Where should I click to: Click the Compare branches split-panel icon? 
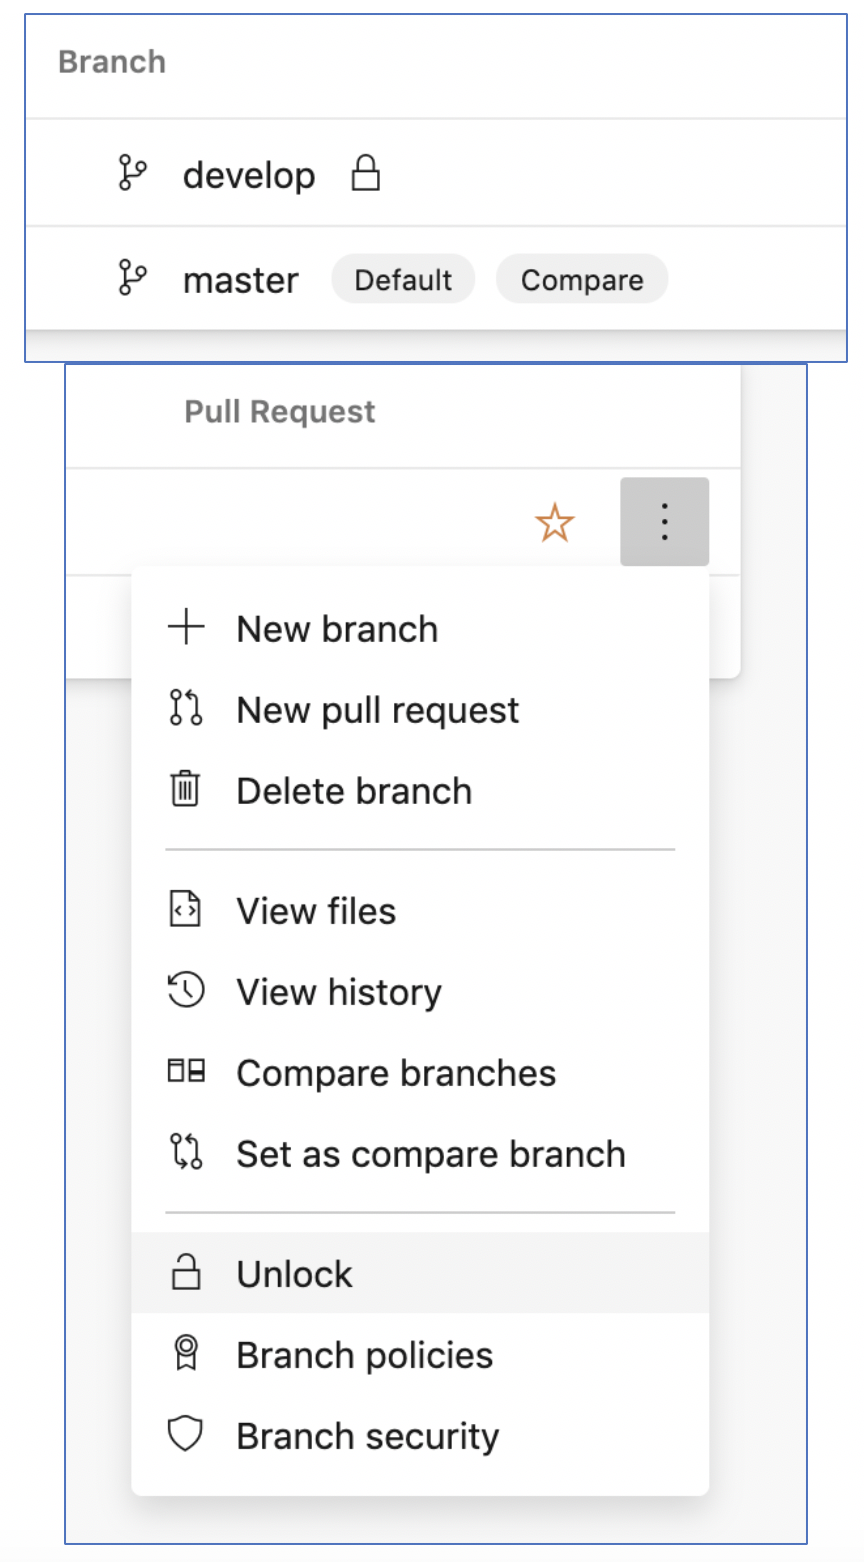tap(186, 1072)
